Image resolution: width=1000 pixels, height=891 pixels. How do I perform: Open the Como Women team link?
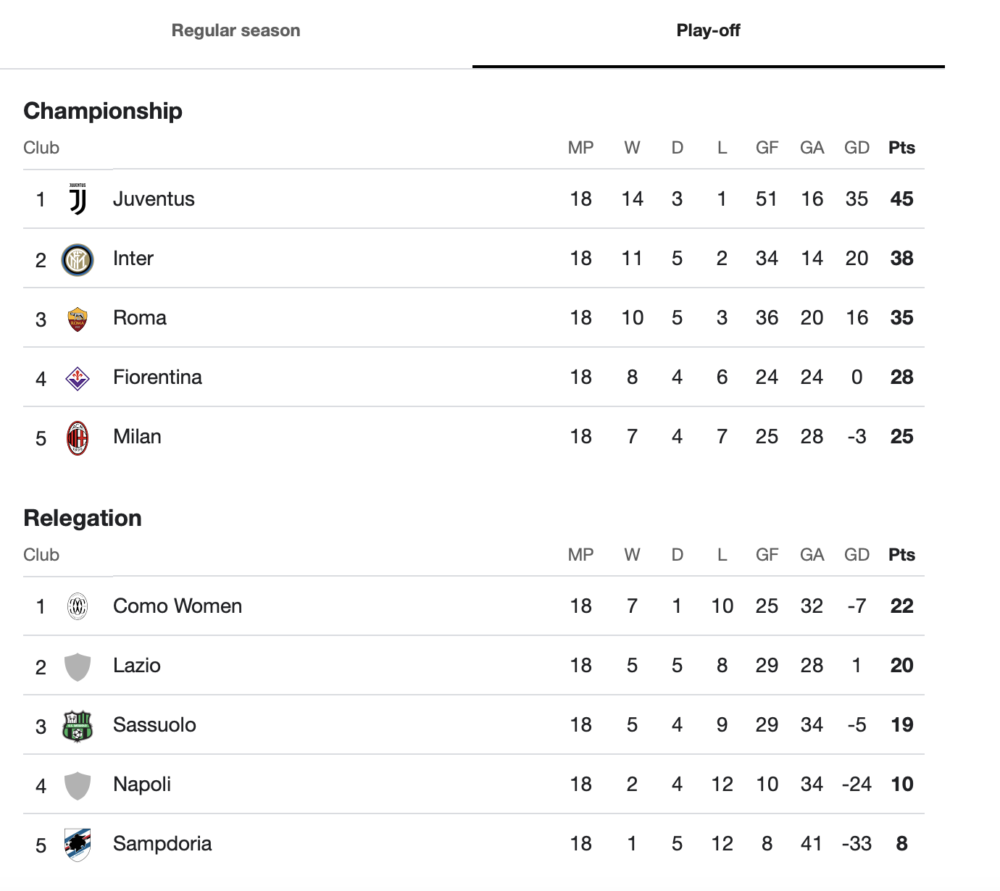point(177,606)
